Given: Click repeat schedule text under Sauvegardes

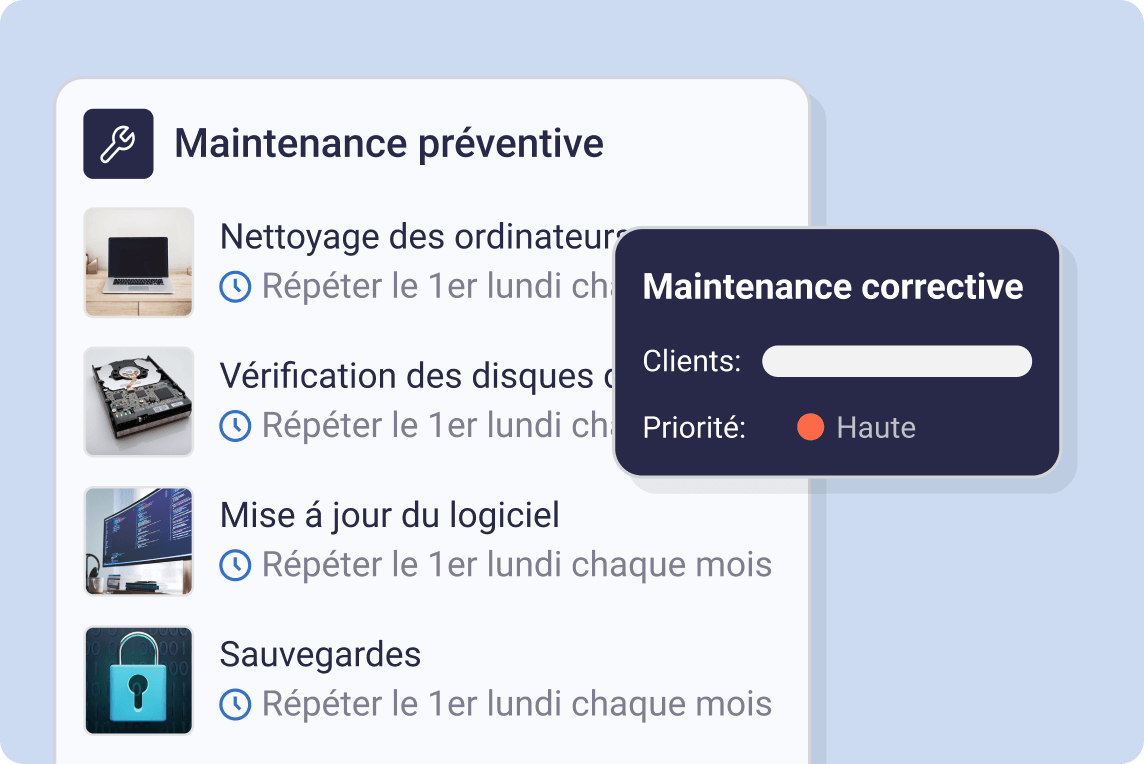Looking at the screenshot, I should tap(516, 704).
